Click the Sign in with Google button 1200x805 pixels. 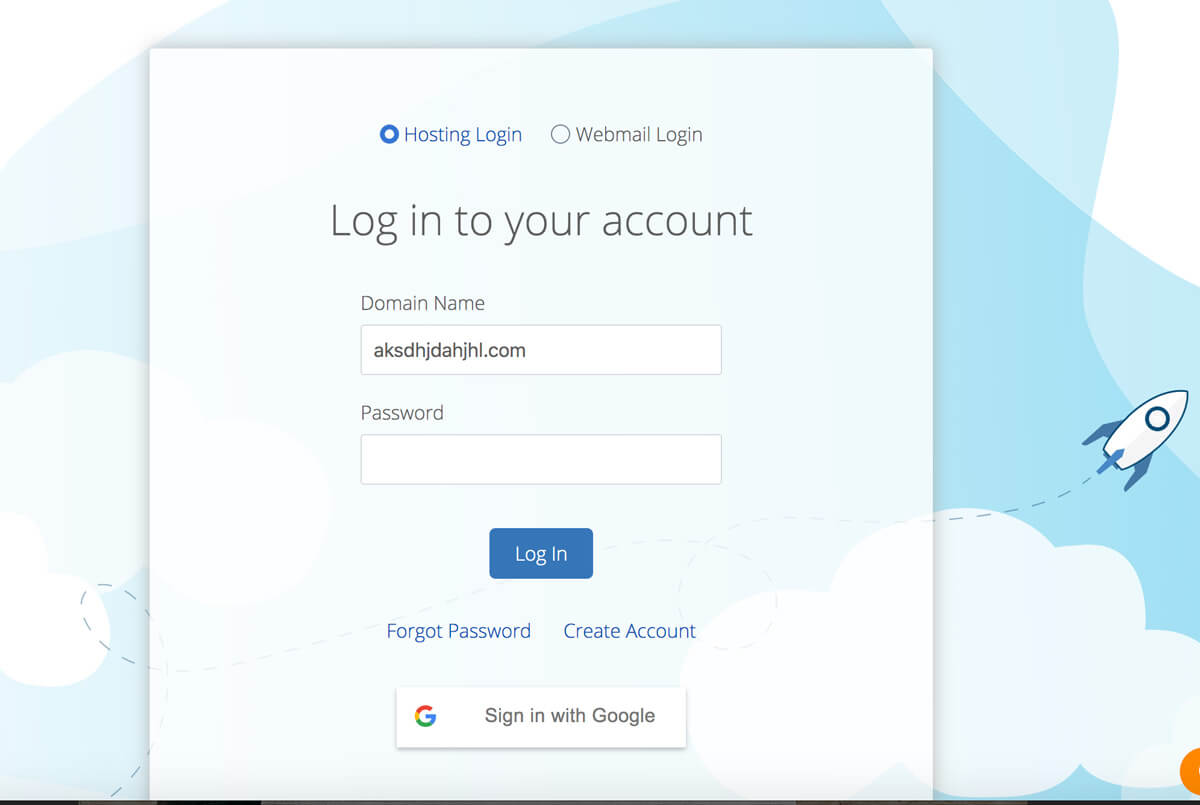pyautogui.click(x=541, y=716)
